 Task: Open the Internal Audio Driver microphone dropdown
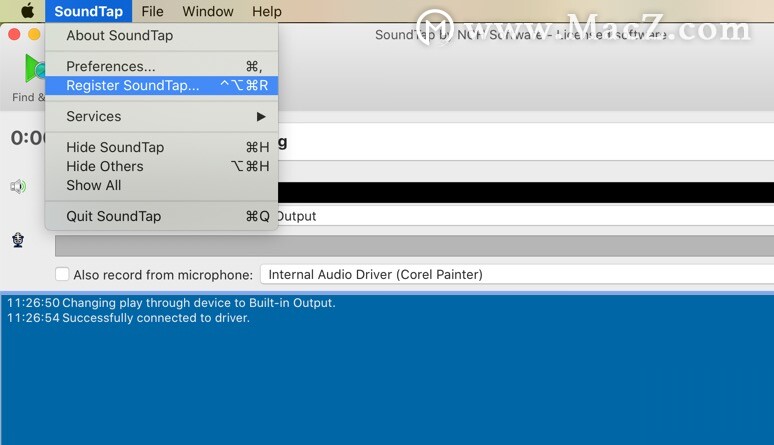[517, 274]
